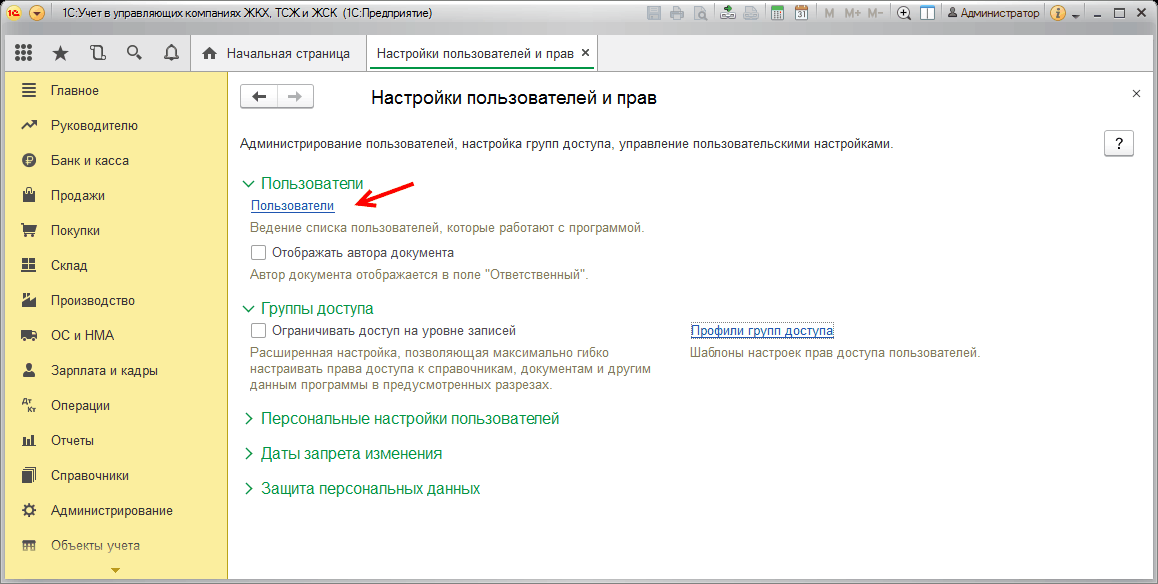Click the window layout panels icon
The width and height of the screenshot is (1158, 584).
(928, 13)
